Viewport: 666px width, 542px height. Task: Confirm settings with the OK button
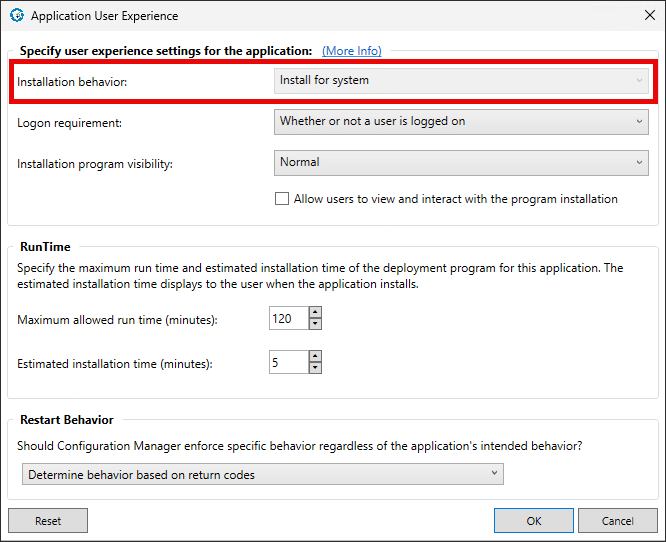[534, 521]
